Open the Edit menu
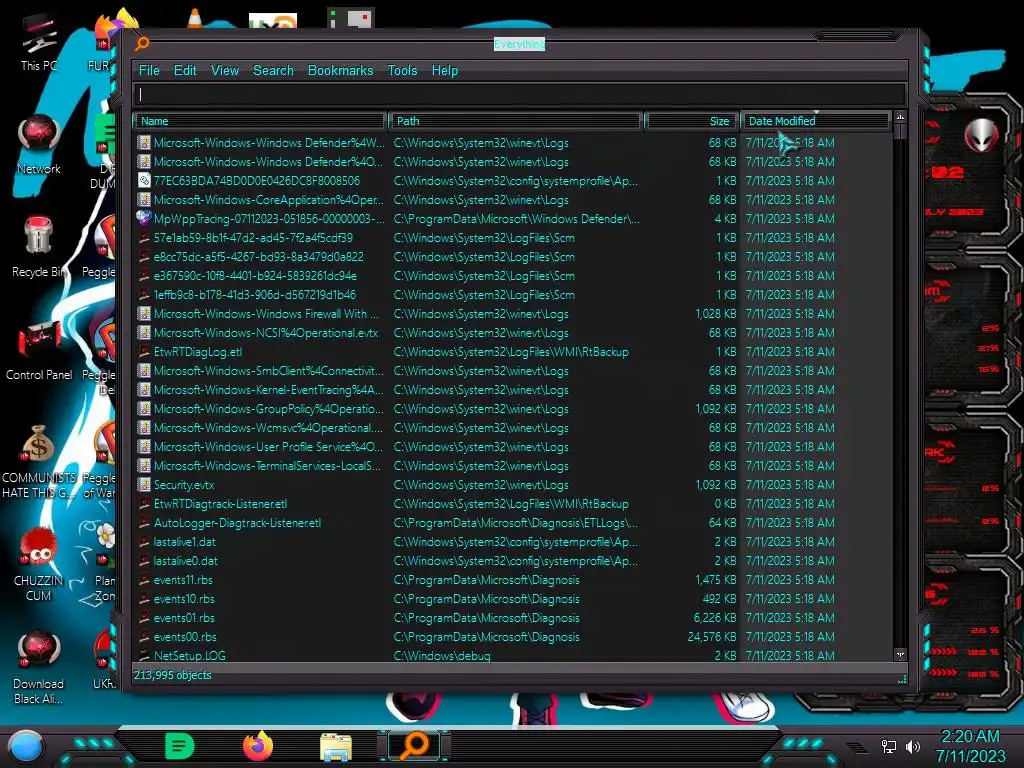The width and height of the screenshot is (1024, 768). point(185,71)
